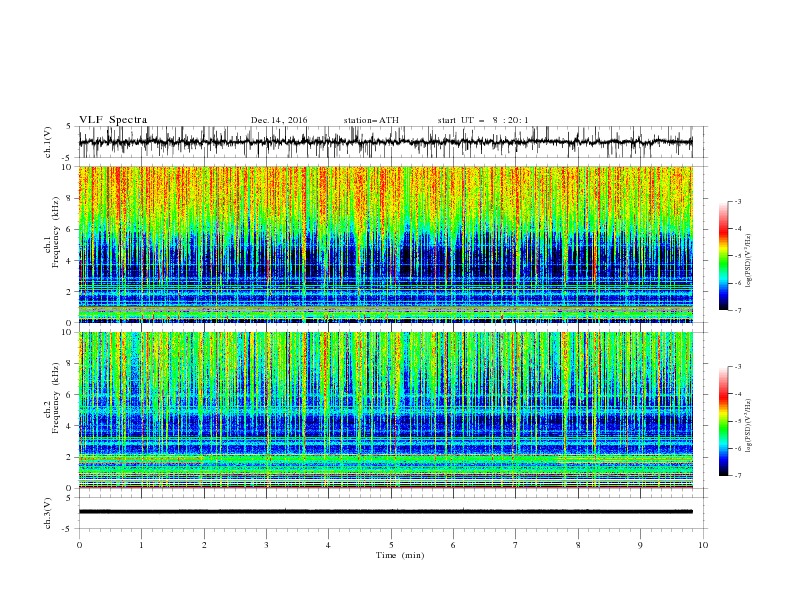
Task: Click the upper PSD color scale bar
Action: click(723, 256)
